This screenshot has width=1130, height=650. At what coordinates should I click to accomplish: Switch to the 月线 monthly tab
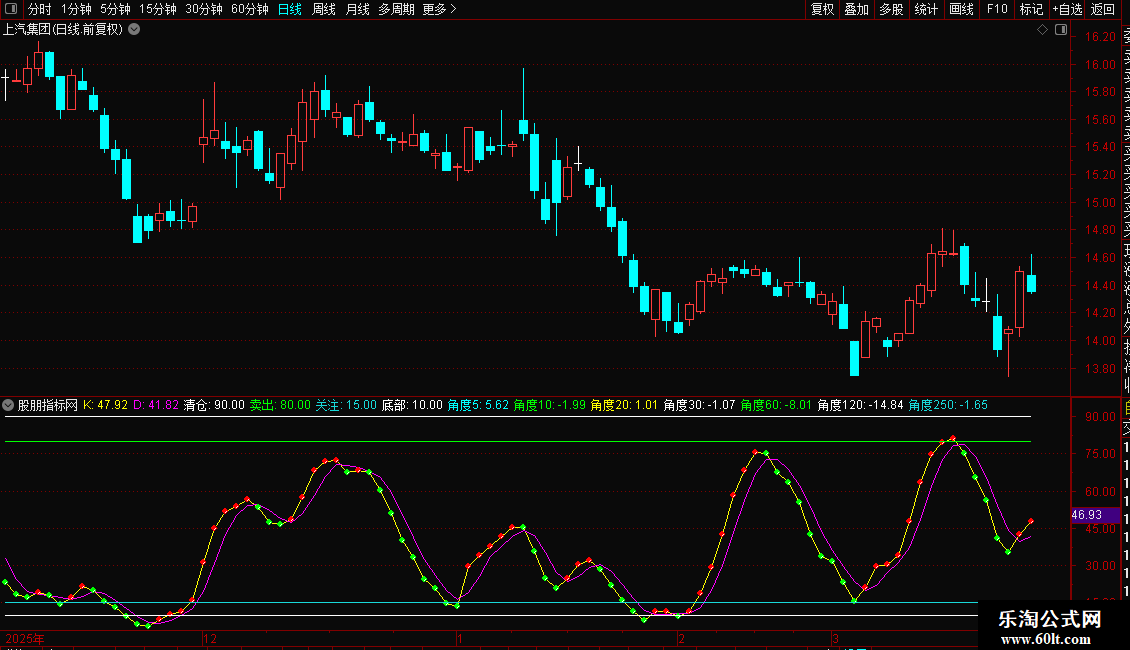(x=357, y=9)
